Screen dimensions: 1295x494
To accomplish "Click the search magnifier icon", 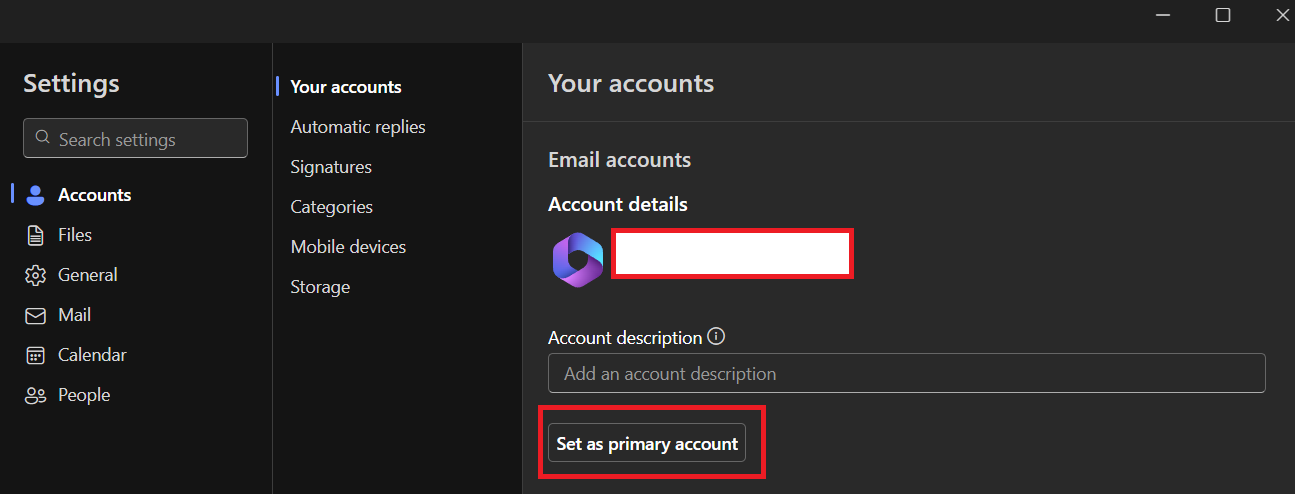I will pyautogui.click(x=42, y=138).
